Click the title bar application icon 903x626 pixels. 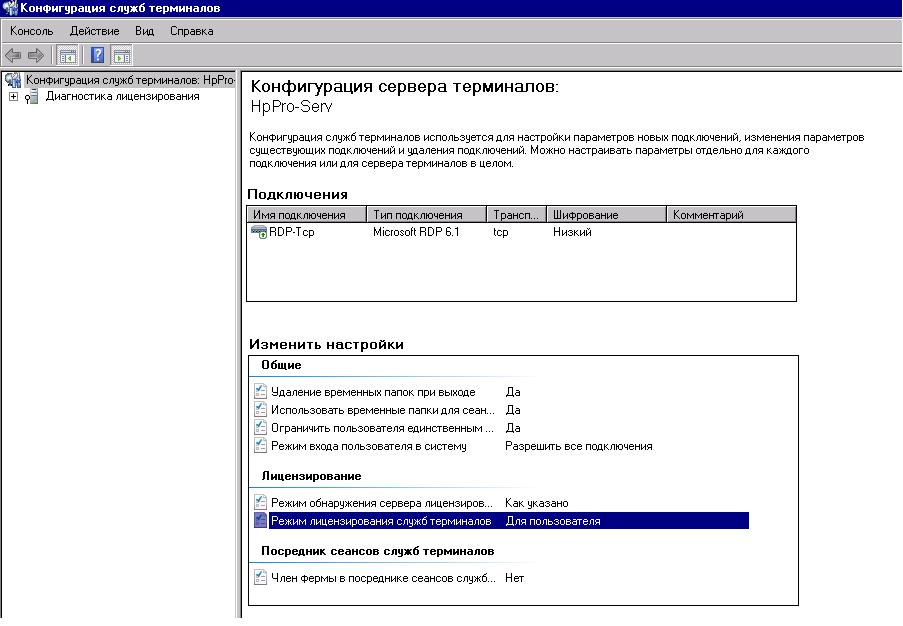tap(10, 8)
